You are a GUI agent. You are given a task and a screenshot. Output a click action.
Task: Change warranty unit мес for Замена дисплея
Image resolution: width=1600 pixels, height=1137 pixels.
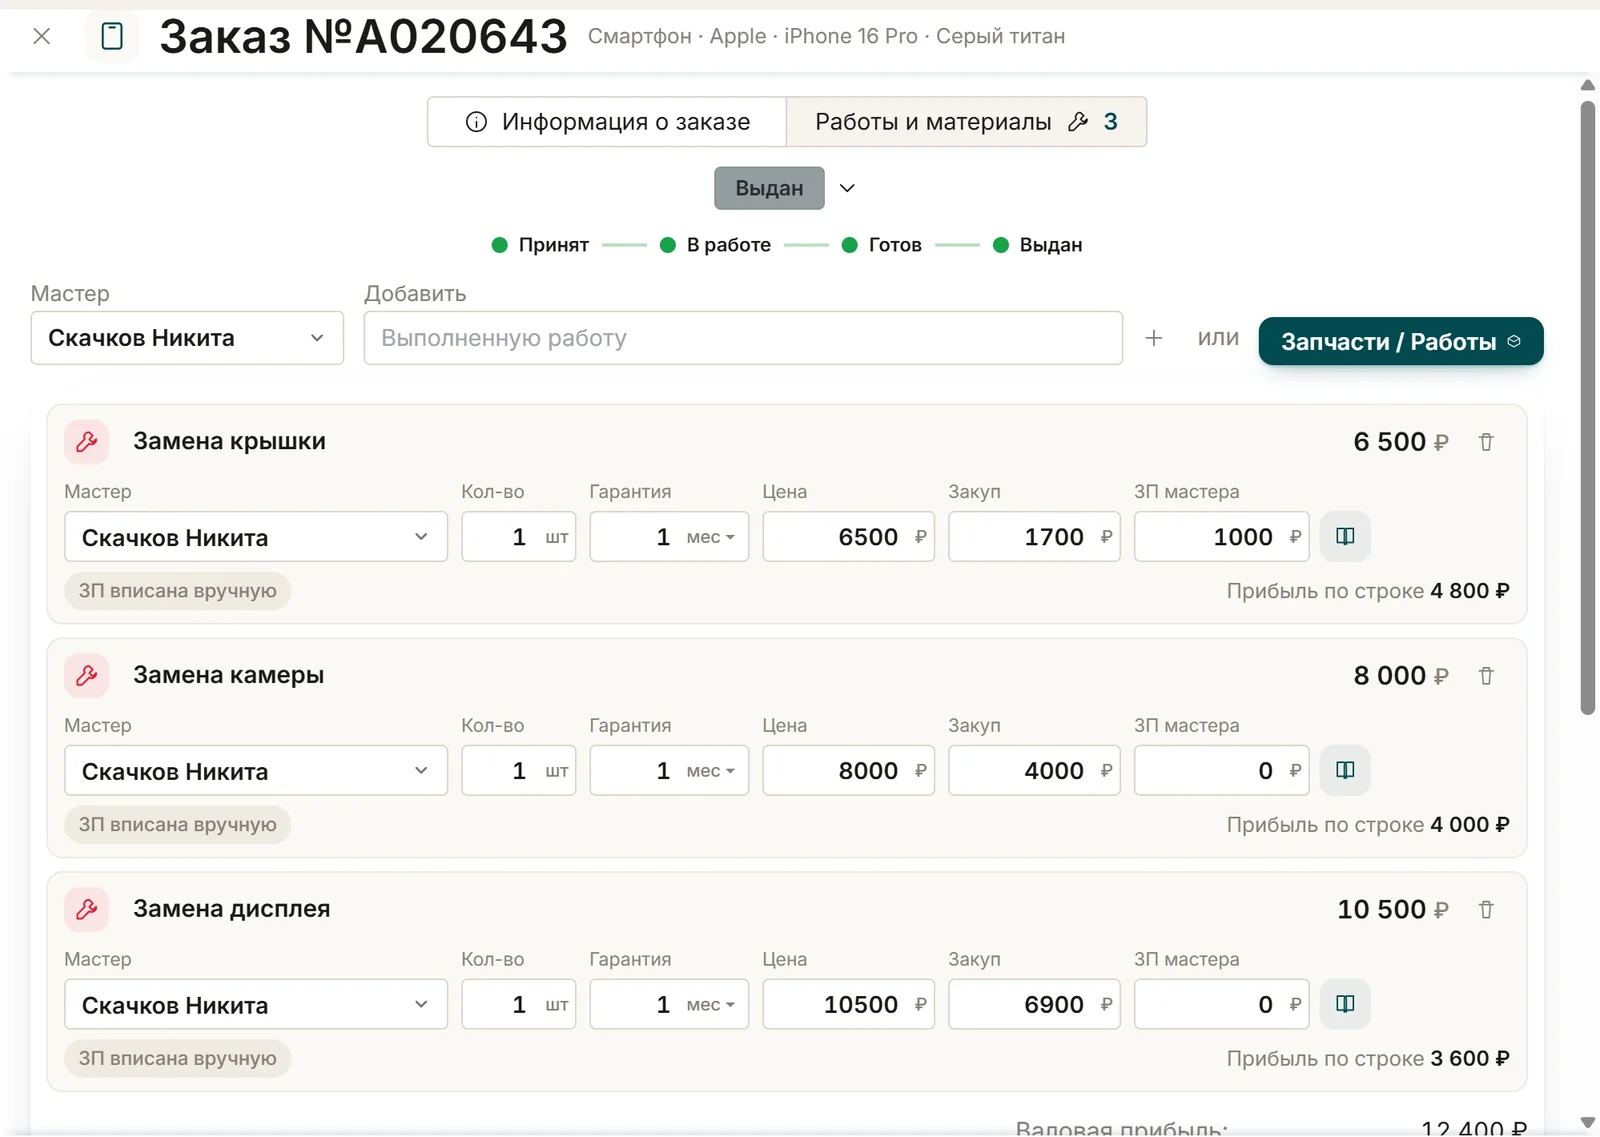pyautogui.click(x=711, y=1005)
